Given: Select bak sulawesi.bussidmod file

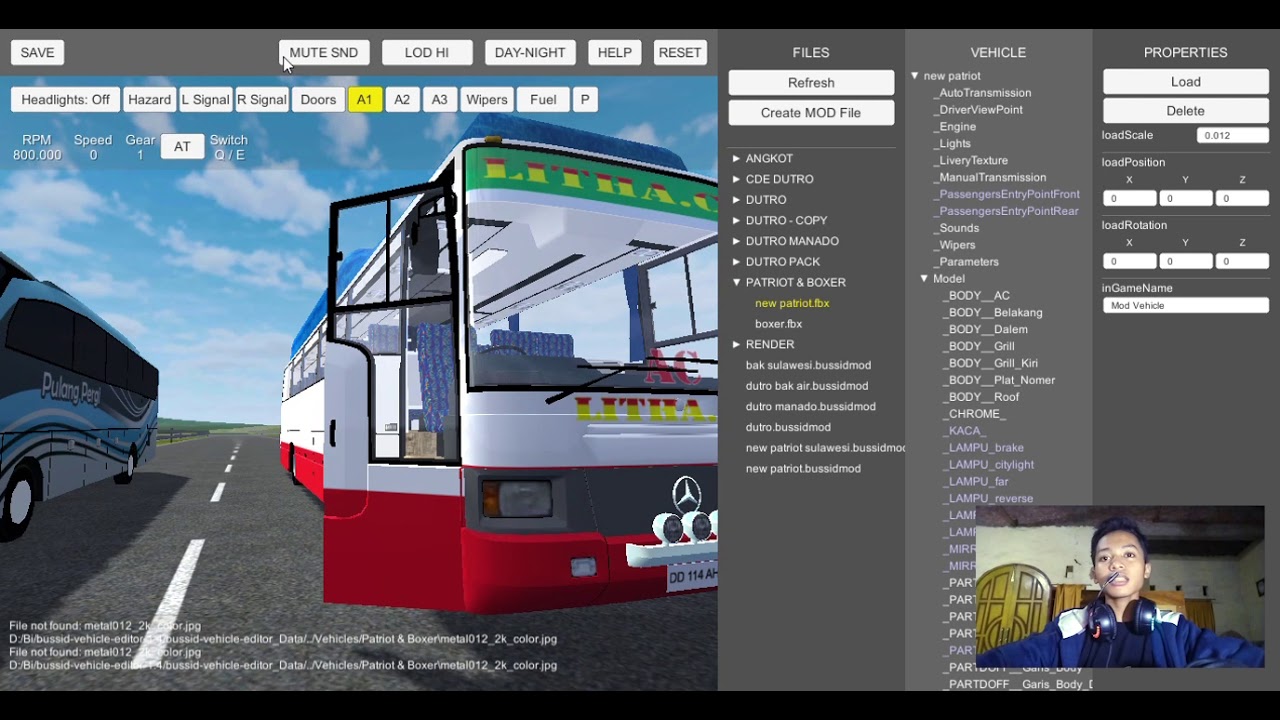Looking at the screenshot, I should click(808, 365).
